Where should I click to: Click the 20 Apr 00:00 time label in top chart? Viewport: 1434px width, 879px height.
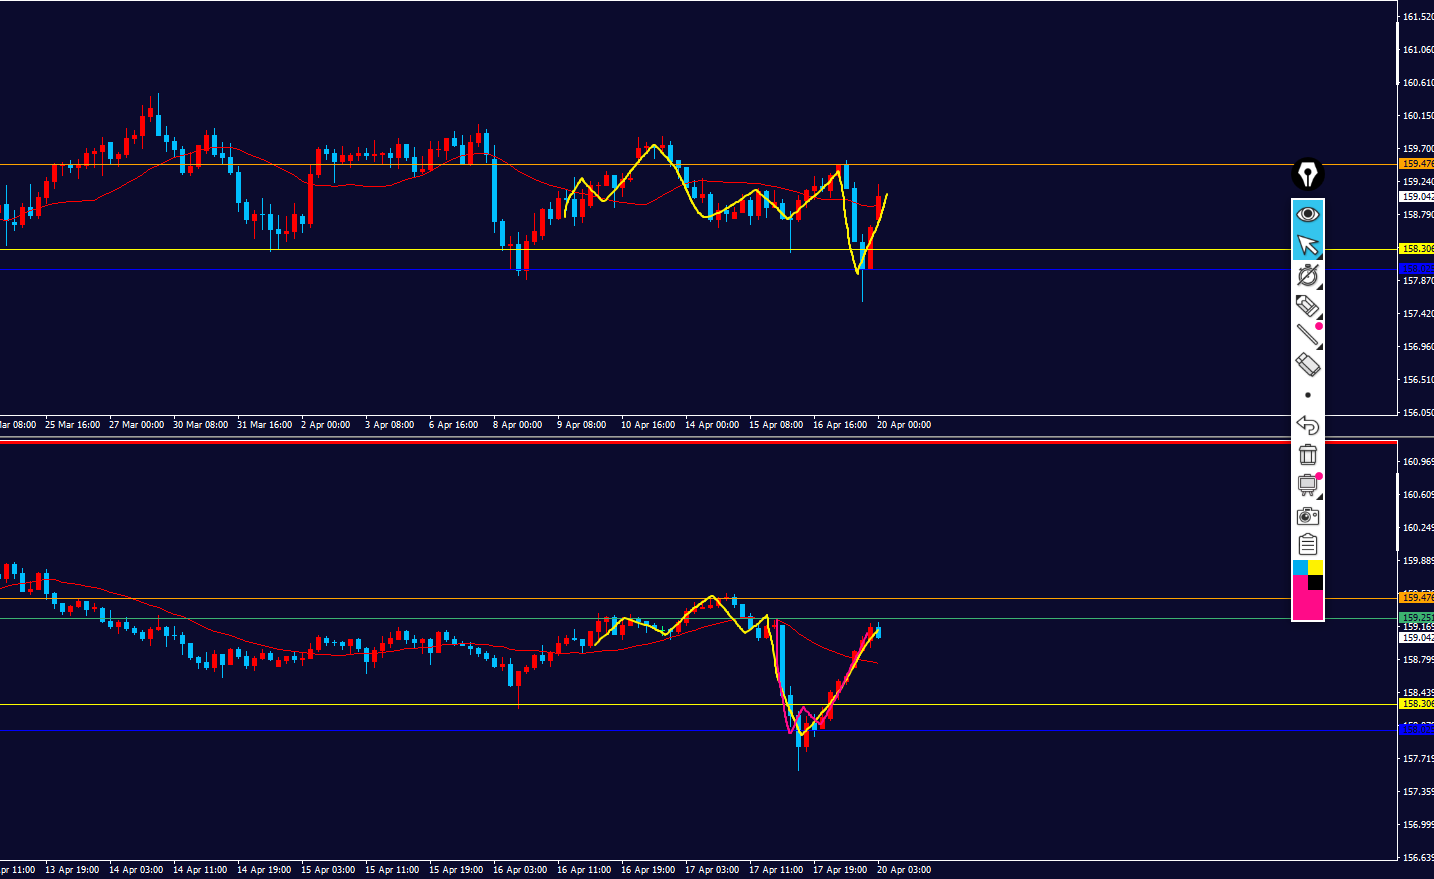pyautogui.click(x=903, y=425)
